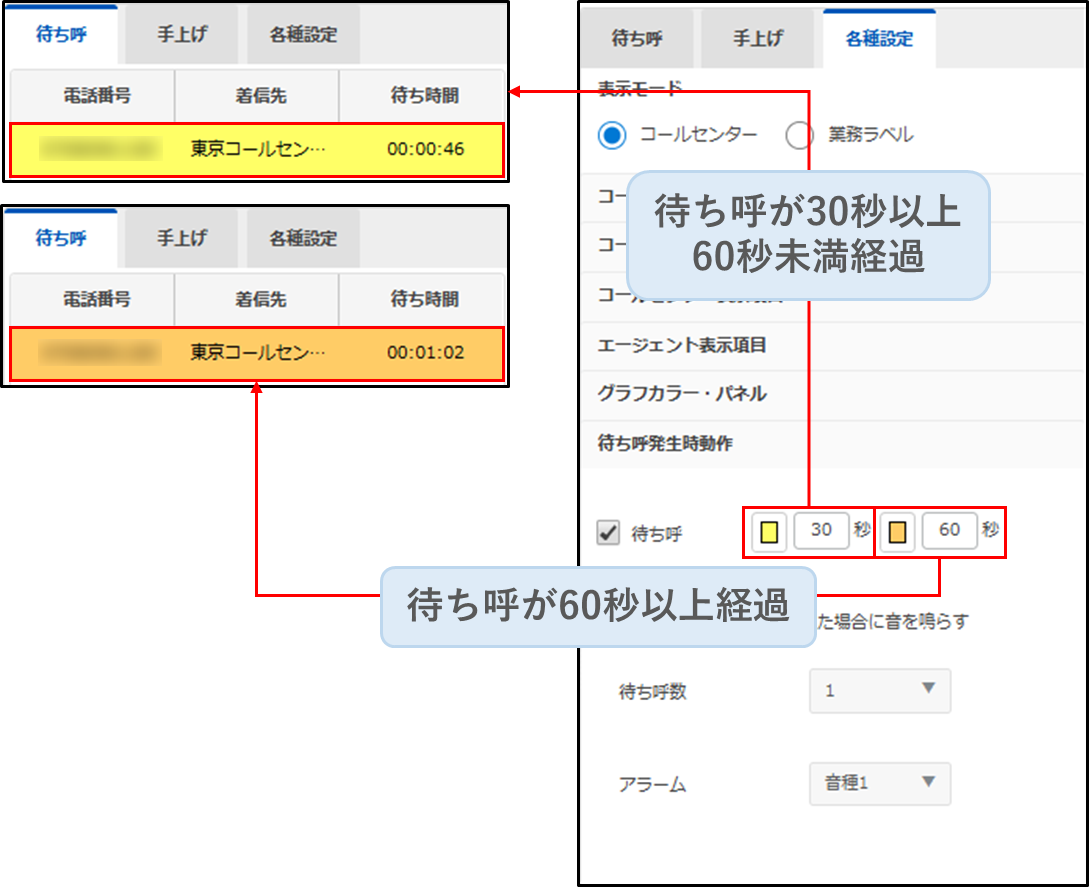Open the アラーム sound type dropdown
1089x887 pixels.
[x=879, y=783]
